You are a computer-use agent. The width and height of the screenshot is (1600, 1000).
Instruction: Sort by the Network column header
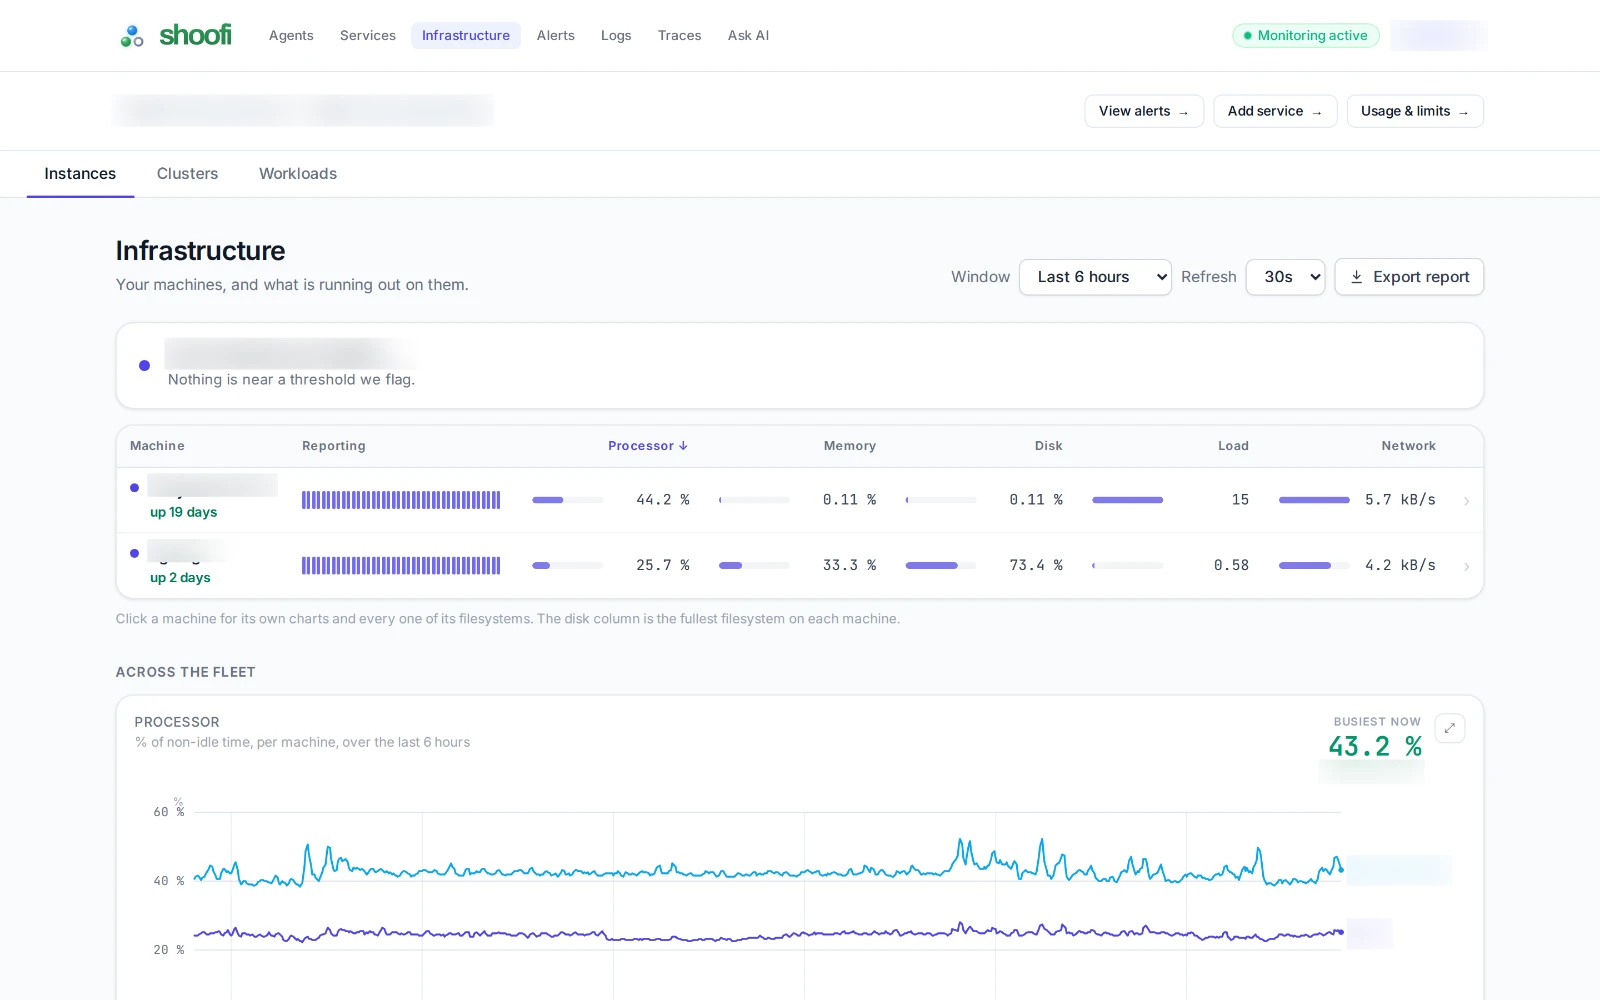[x=1408, y=446]
